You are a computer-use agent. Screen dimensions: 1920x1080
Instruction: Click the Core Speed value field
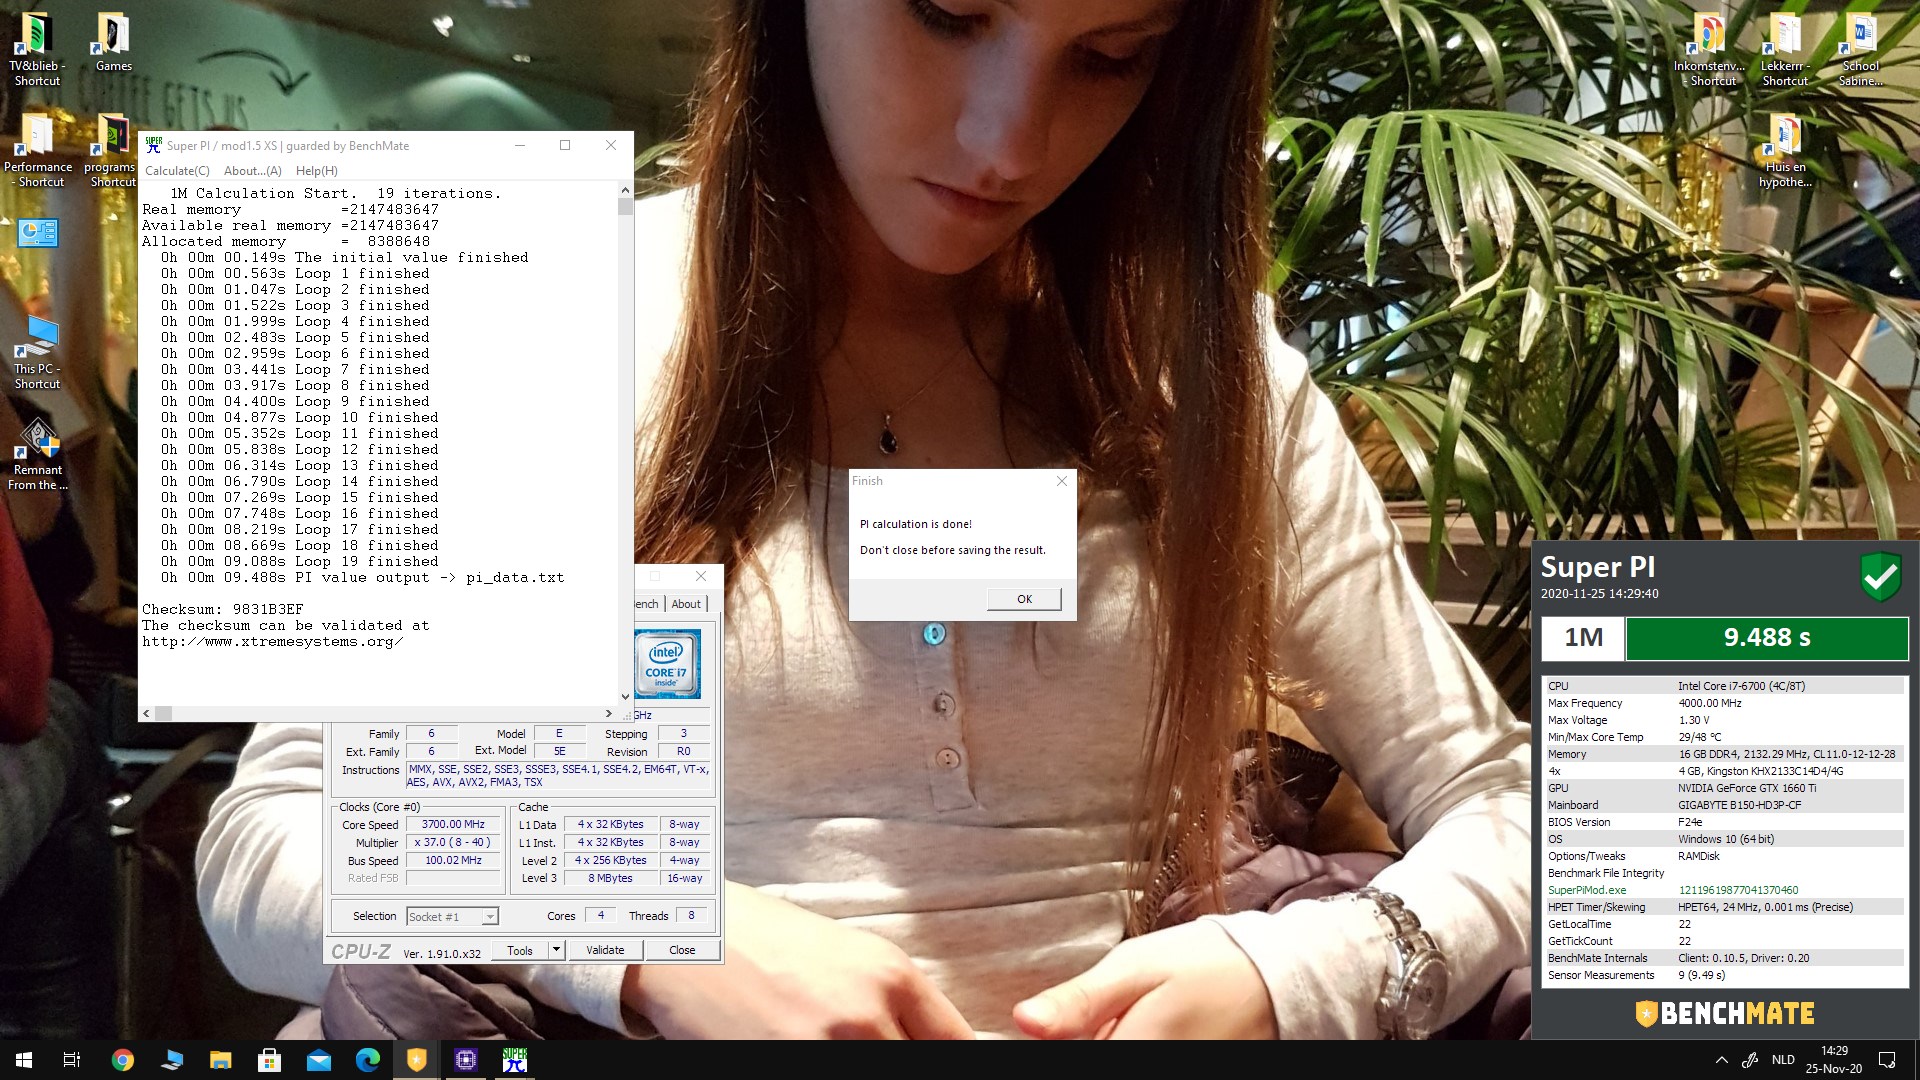point(453,825)
